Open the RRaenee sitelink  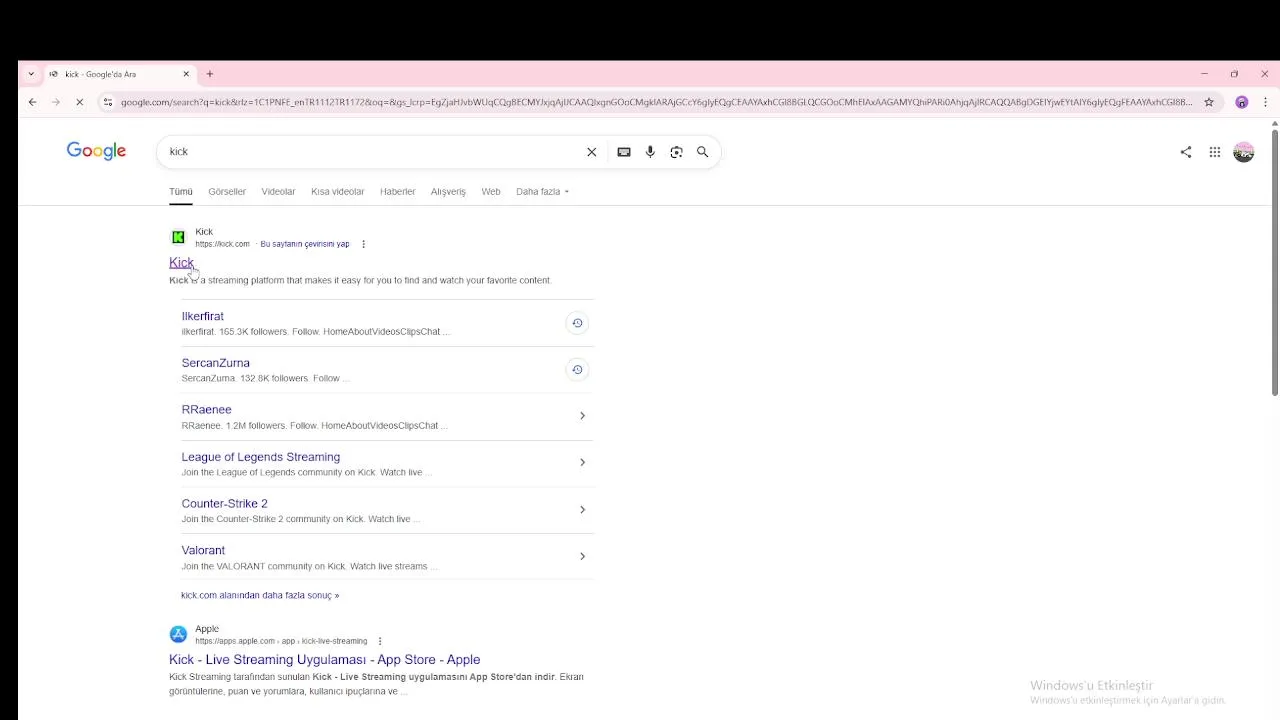(207, 410)
